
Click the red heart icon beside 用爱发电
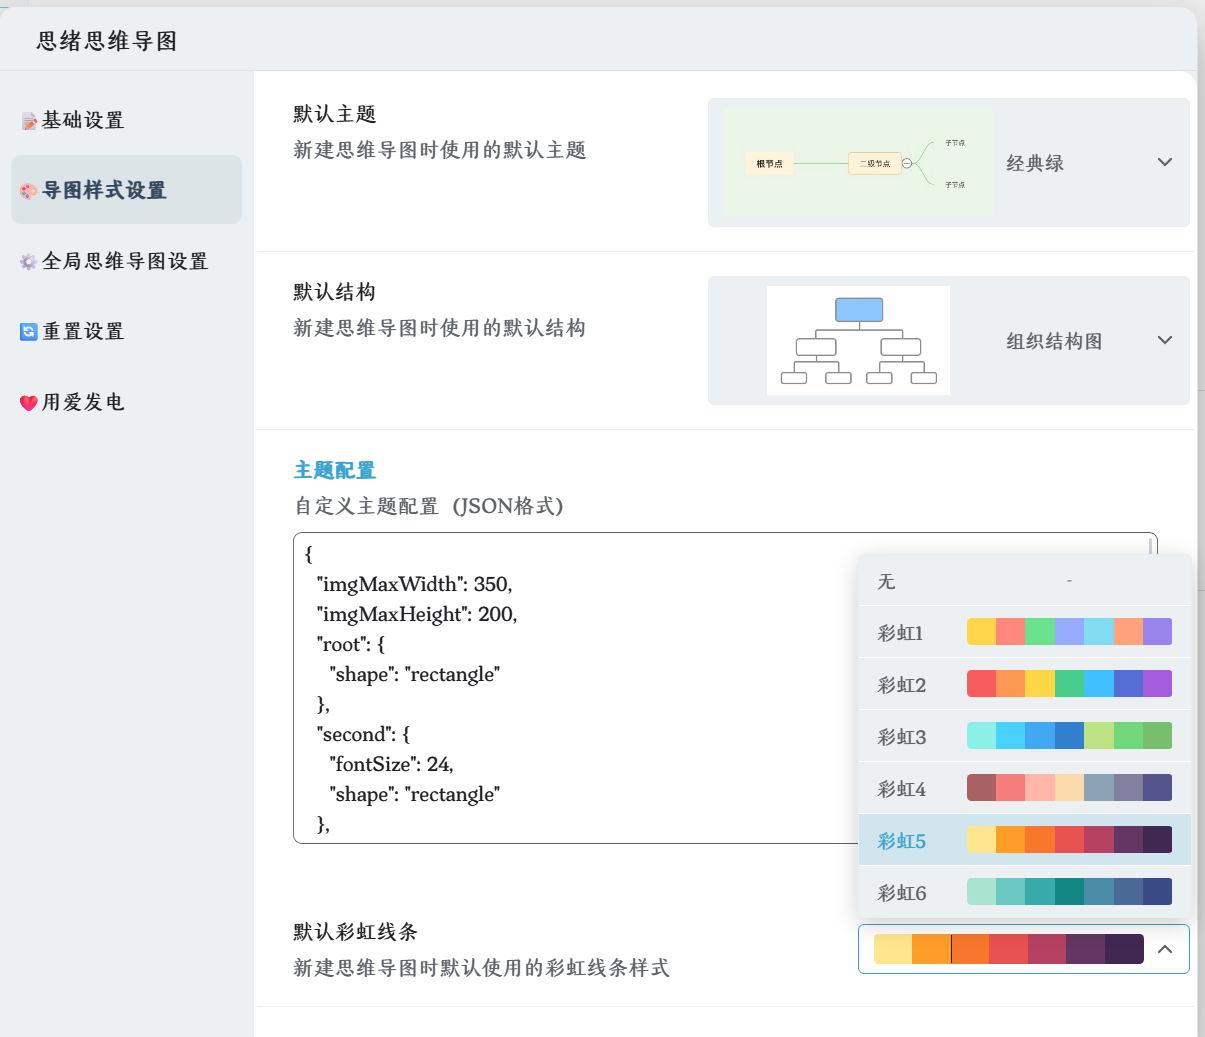(29, 403)
